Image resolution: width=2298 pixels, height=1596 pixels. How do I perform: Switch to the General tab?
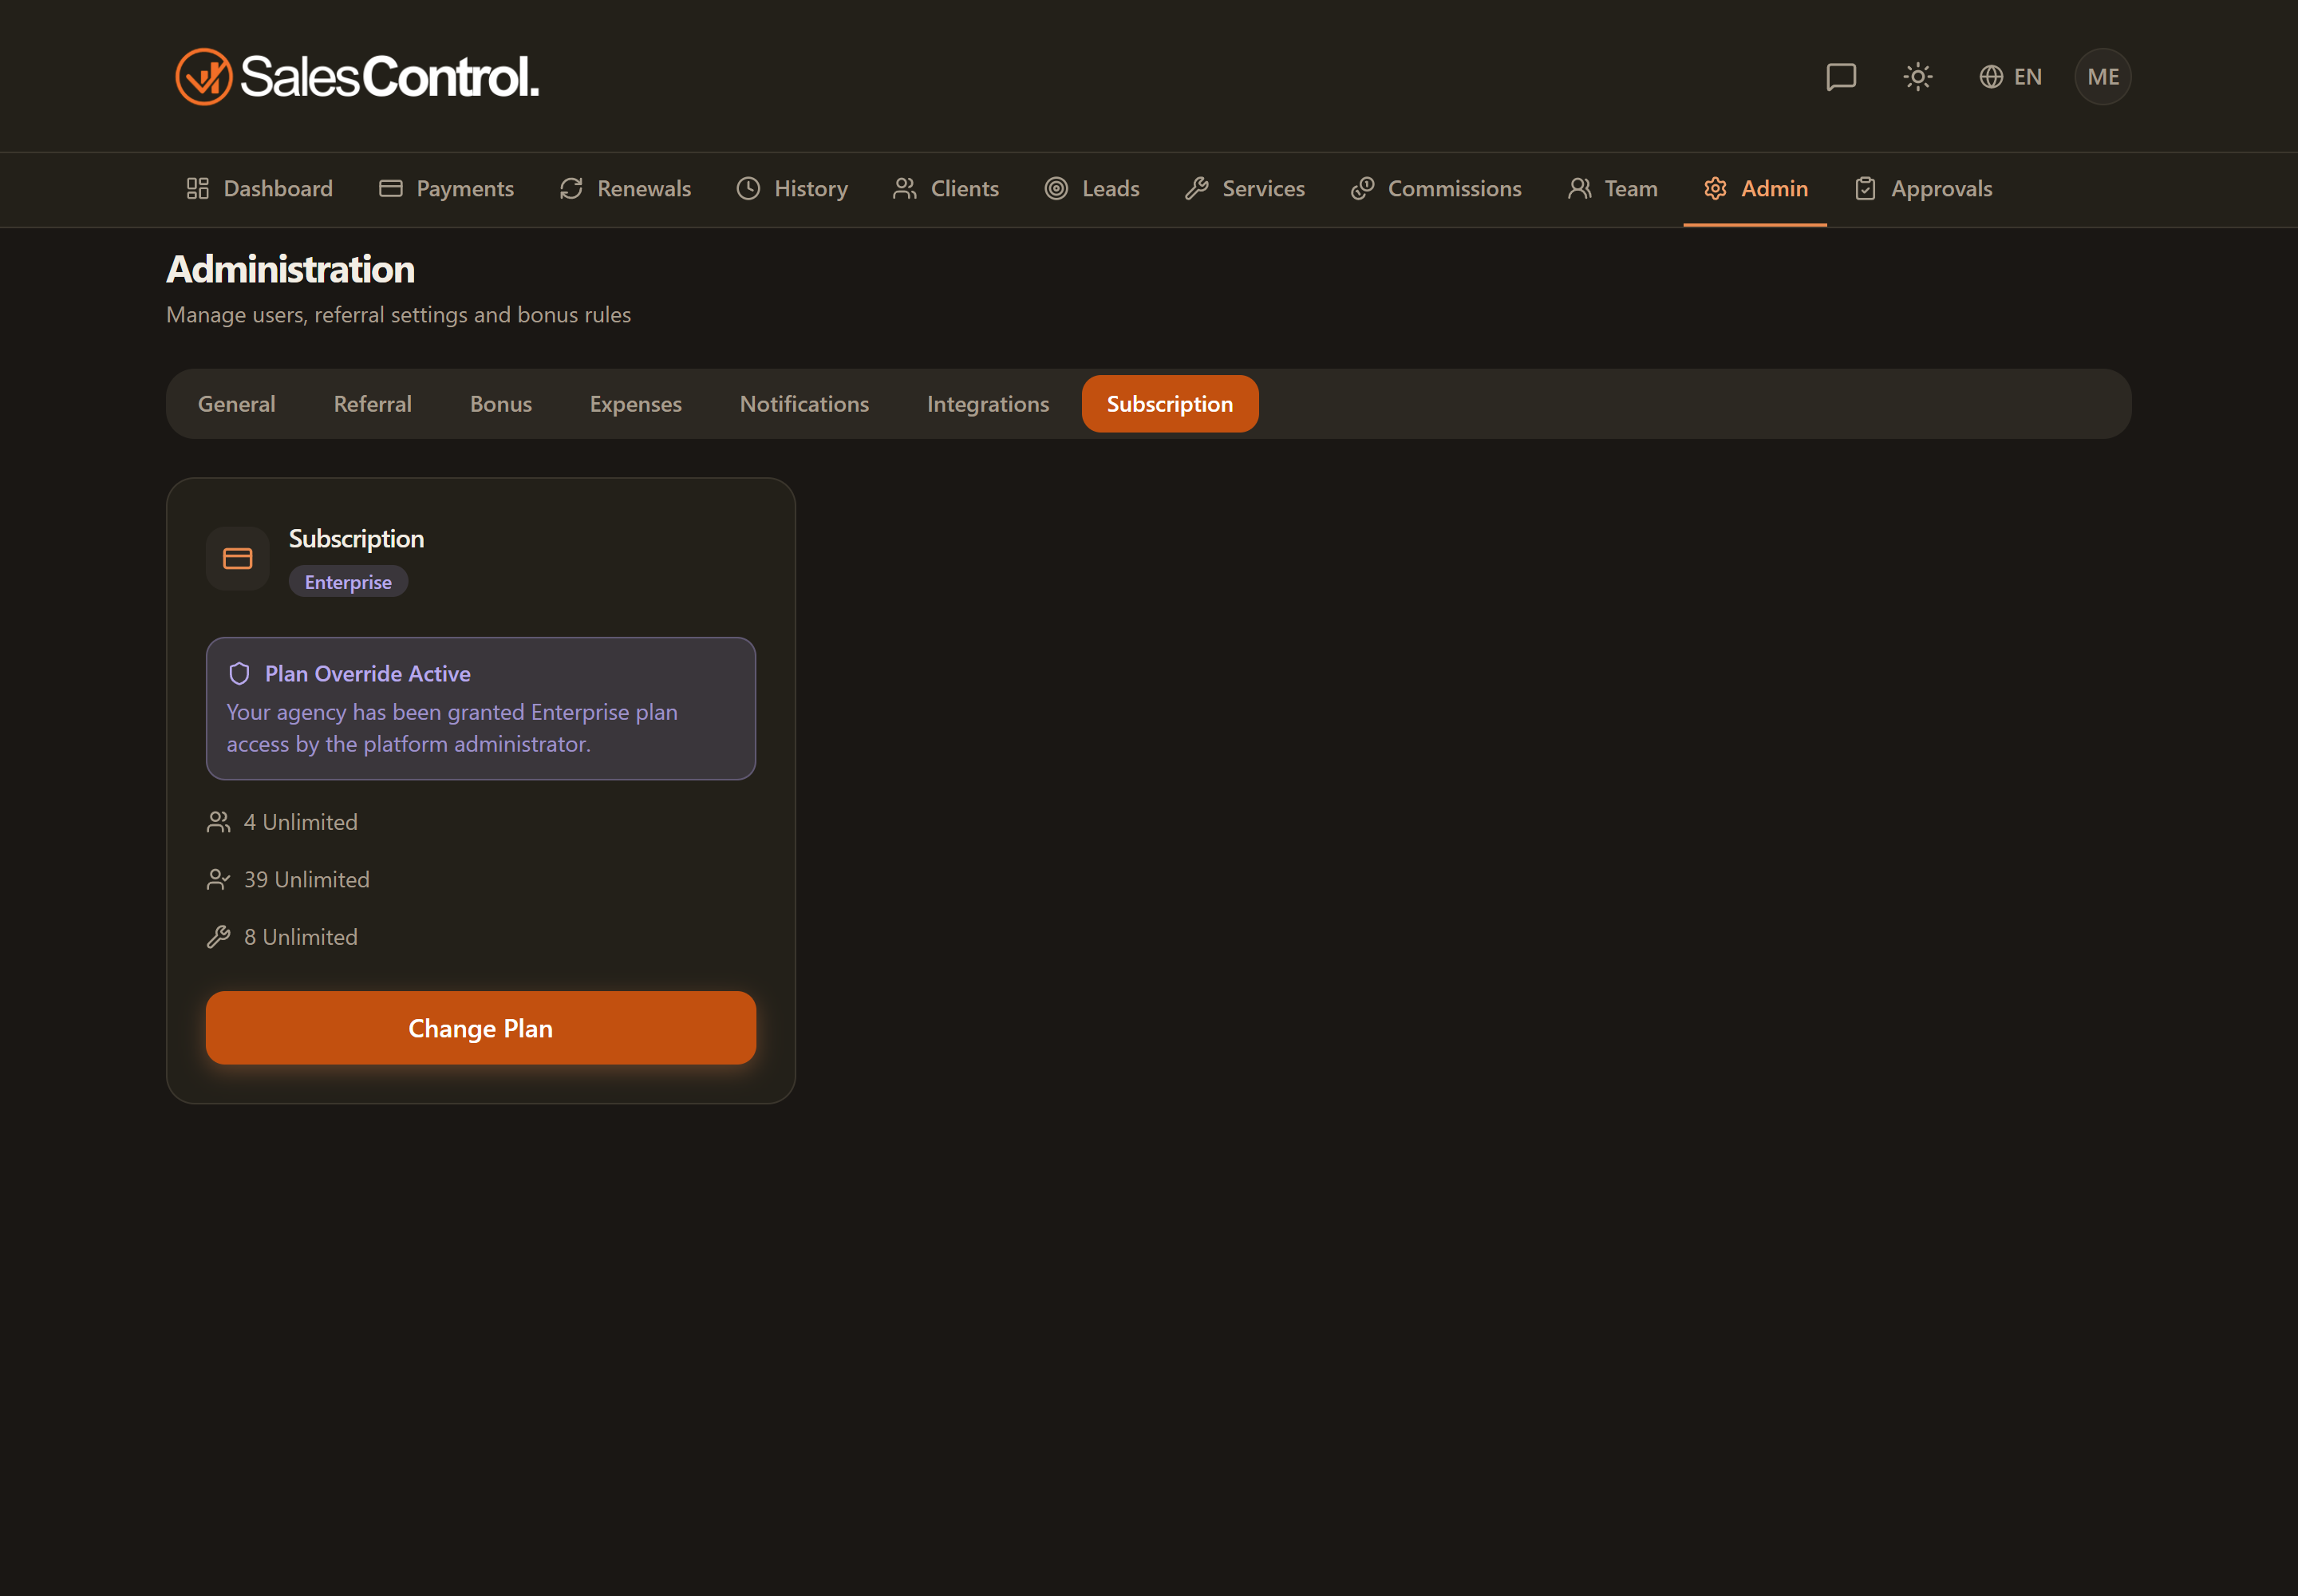coord(236,404)
